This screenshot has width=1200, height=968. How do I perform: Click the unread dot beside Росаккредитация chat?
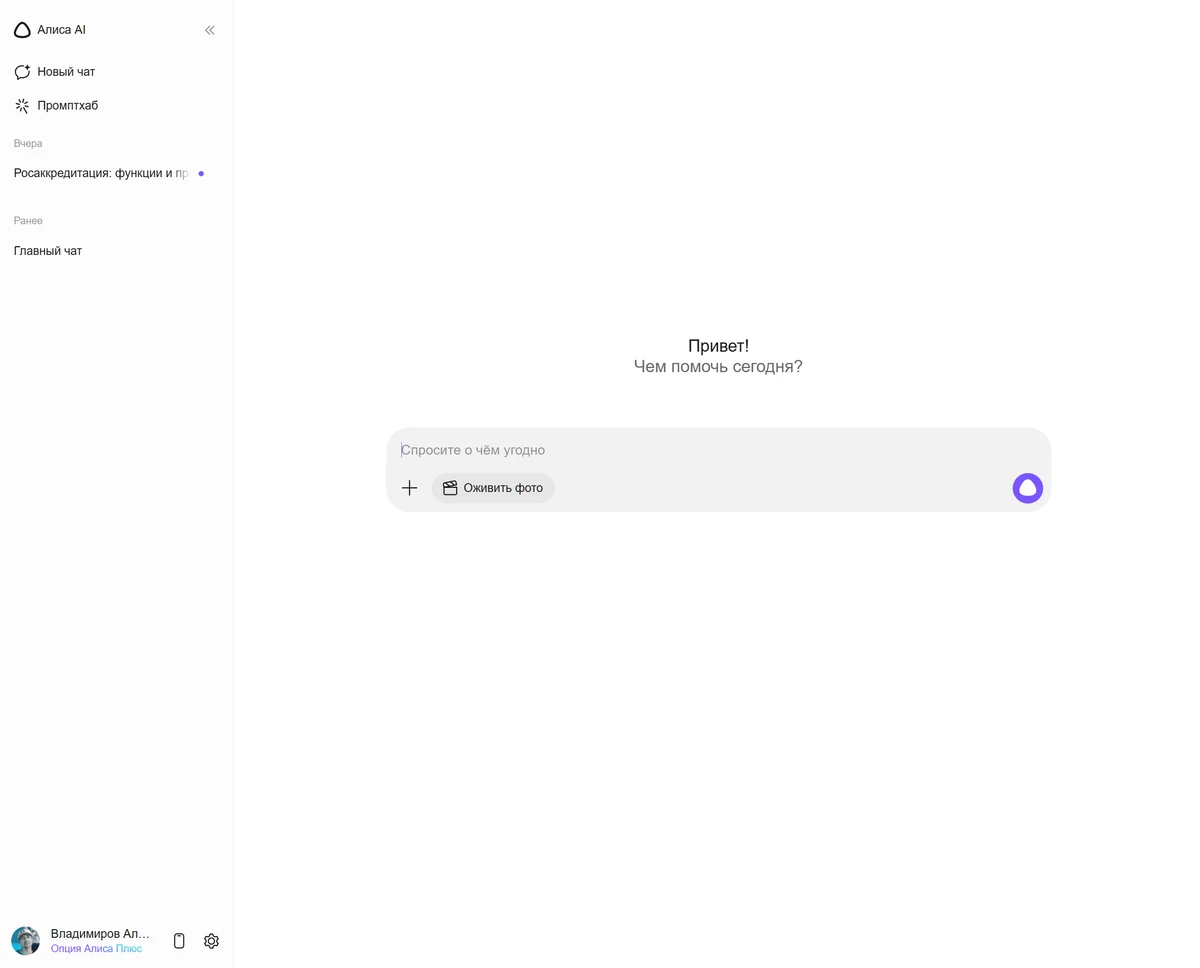pos(201,174)
